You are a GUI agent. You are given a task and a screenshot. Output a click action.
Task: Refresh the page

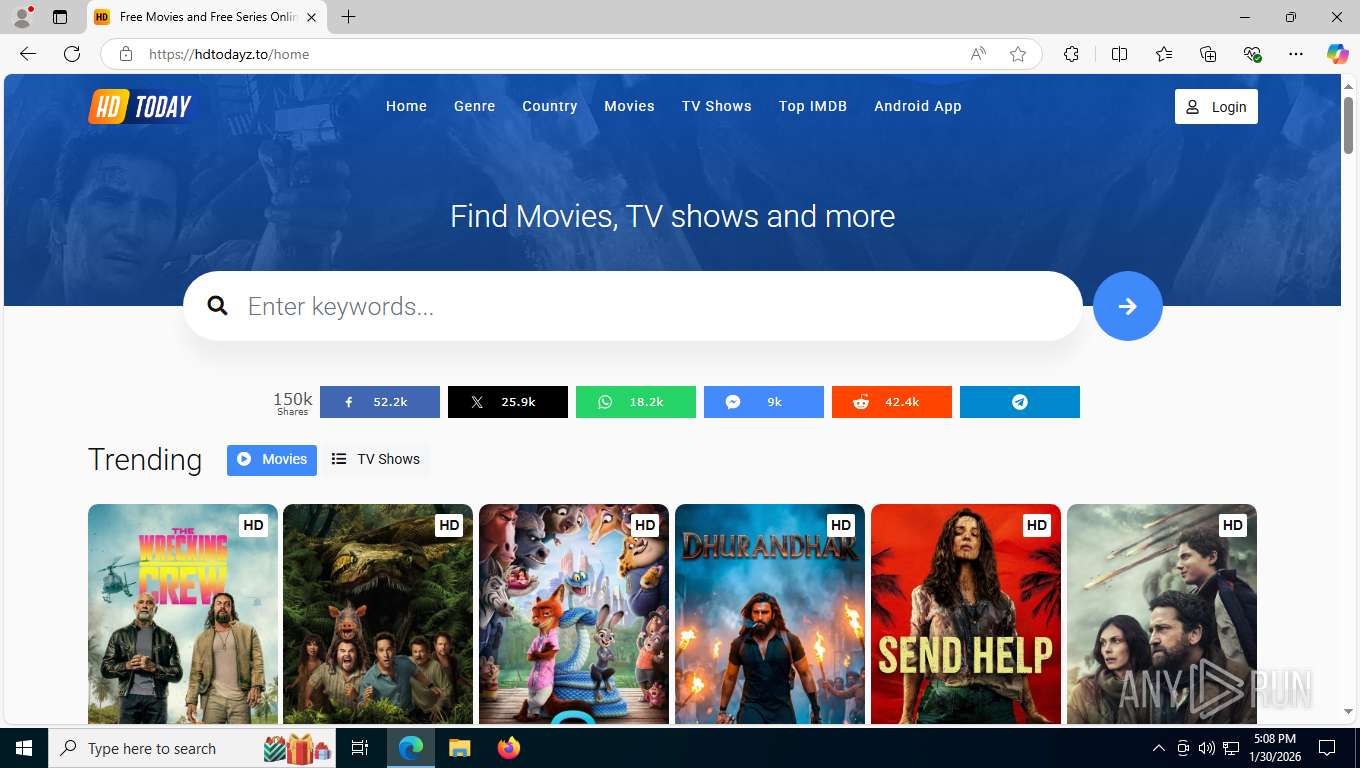tap(72, 54)
